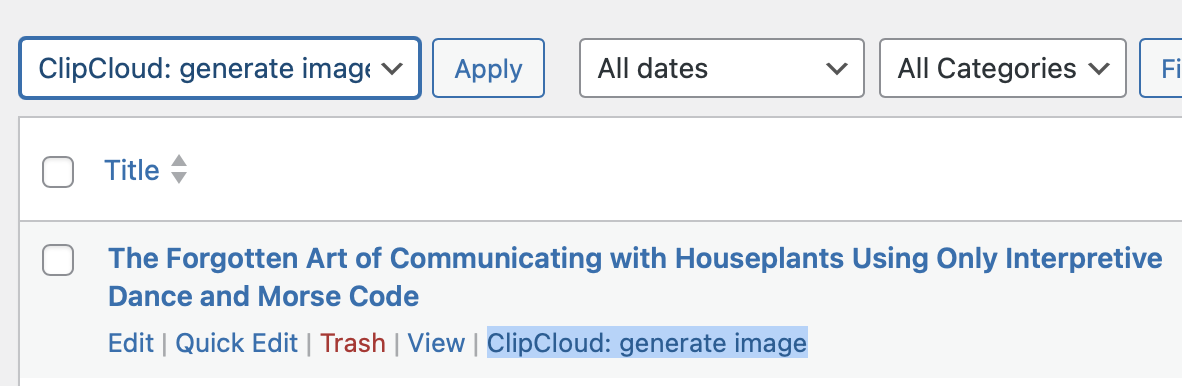Click the chevron arrow in All Categories
Screen dimensions: 1182x386
click(x=1099, y=69)
